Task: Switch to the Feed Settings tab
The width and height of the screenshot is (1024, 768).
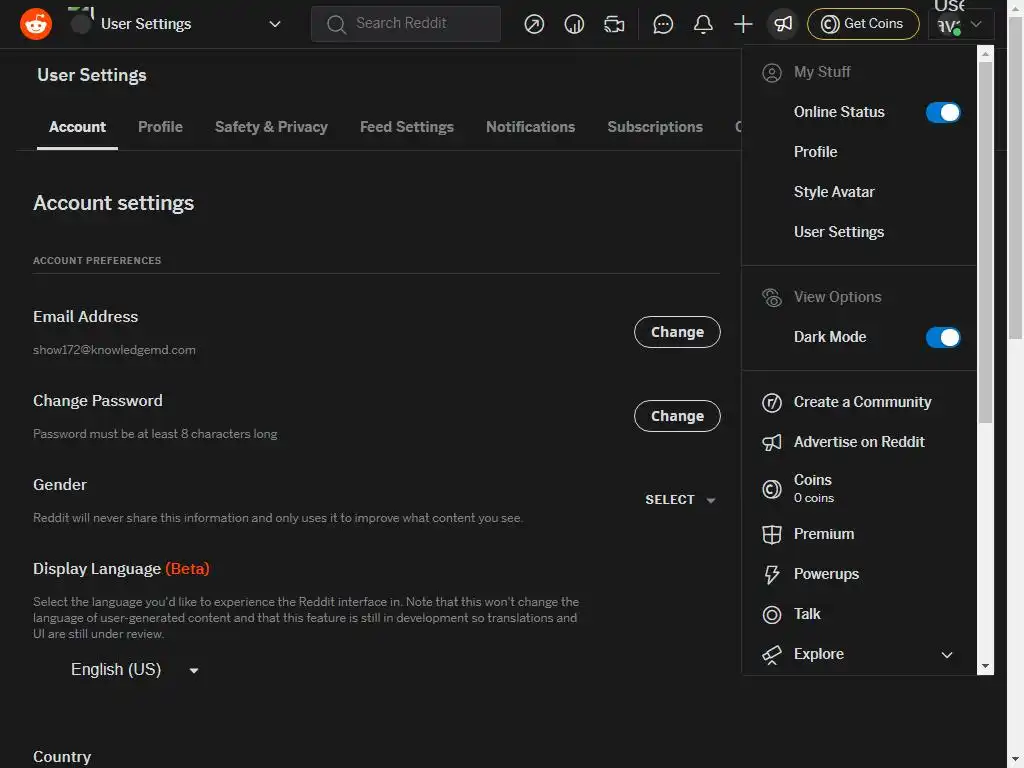Action: click(406, 127)
